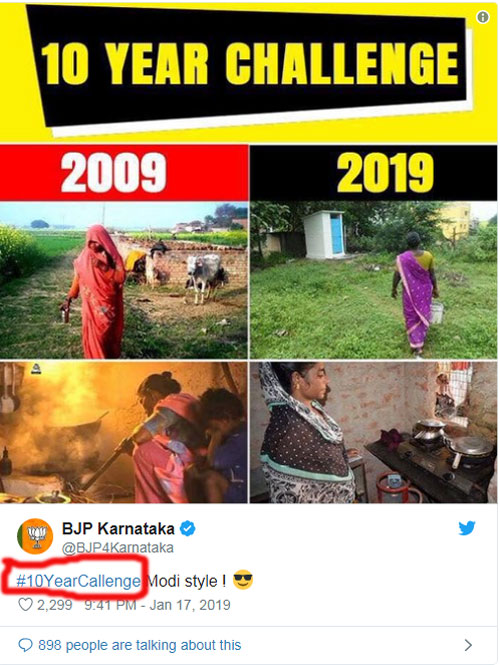Click the gas stove kitchen photo
Image resolution: width=500 pixels, height=665 pixels.
(373, 432)
